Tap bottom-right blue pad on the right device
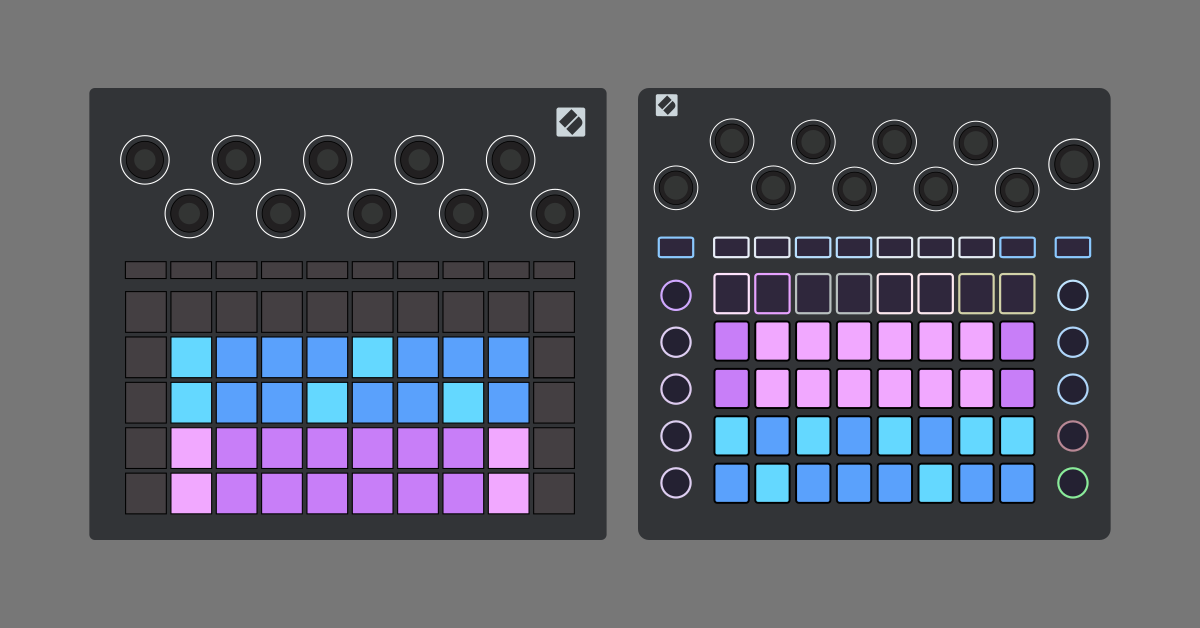 coord(1017,483)
